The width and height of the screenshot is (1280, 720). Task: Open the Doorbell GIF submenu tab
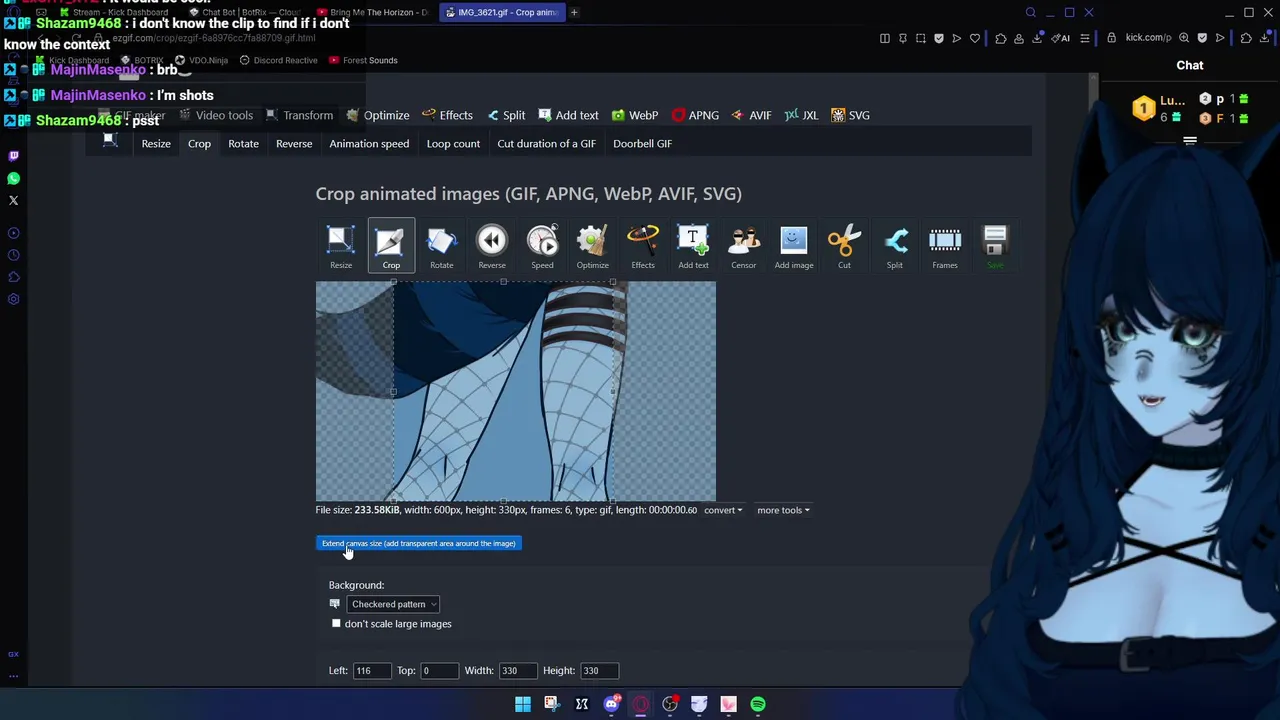pos(642,143)
